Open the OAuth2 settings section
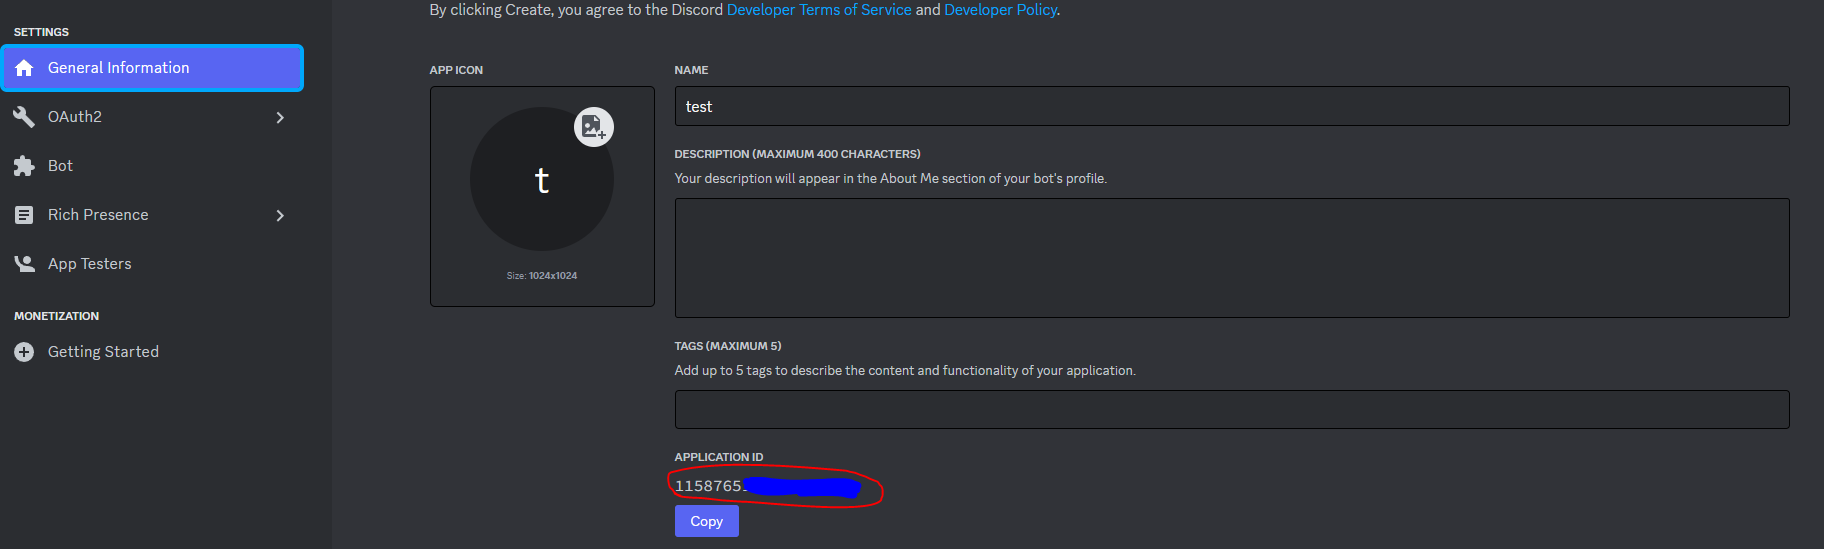Image resolution: width=1824 pixels, height=549 pixels. (x=152, y=117)
